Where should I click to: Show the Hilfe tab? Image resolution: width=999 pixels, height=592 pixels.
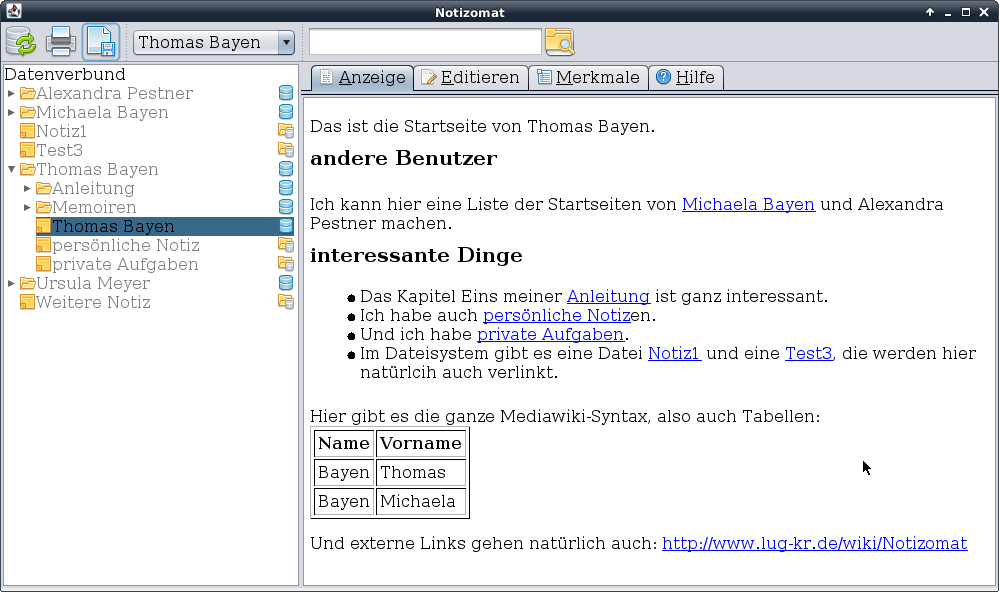tap(685, 78)
